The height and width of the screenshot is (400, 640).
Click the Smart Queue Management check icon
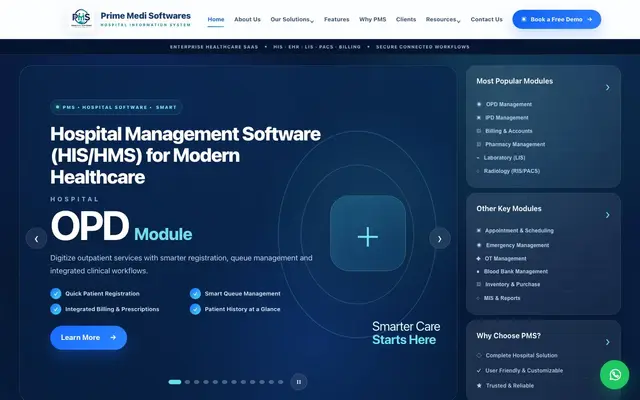click(196, 293)
